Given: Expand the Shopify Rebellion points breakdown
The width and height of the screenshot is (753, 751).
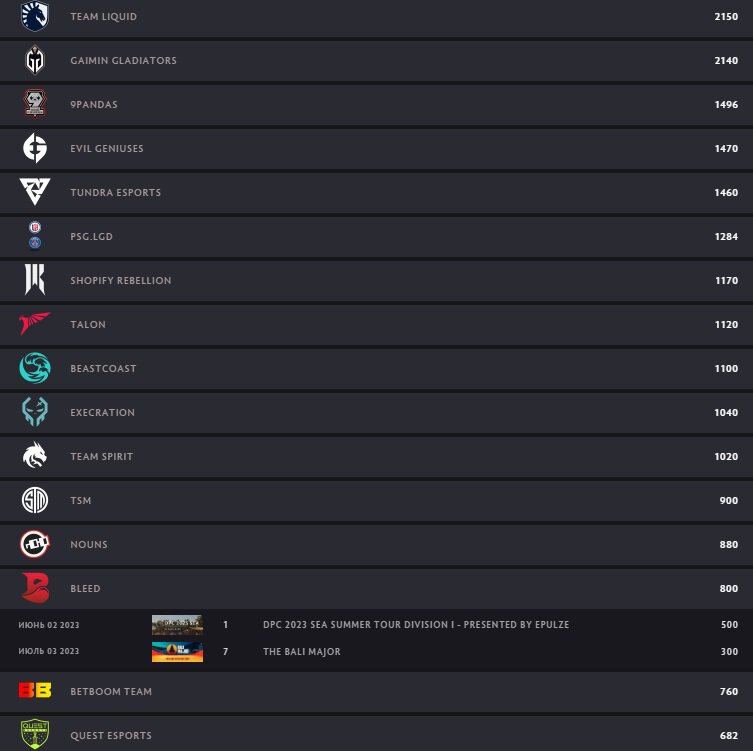Looking at the screenshot, I should pyautogui.click(x=376, y=280).
